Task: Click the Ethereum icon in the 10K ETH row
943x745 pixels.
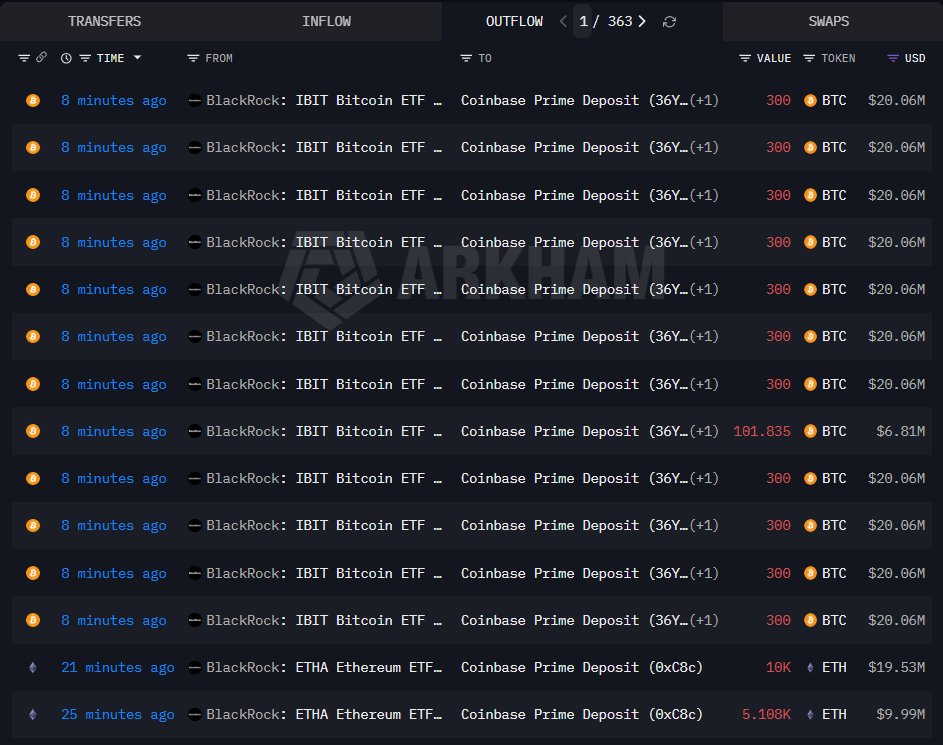Action: (810, 667)
